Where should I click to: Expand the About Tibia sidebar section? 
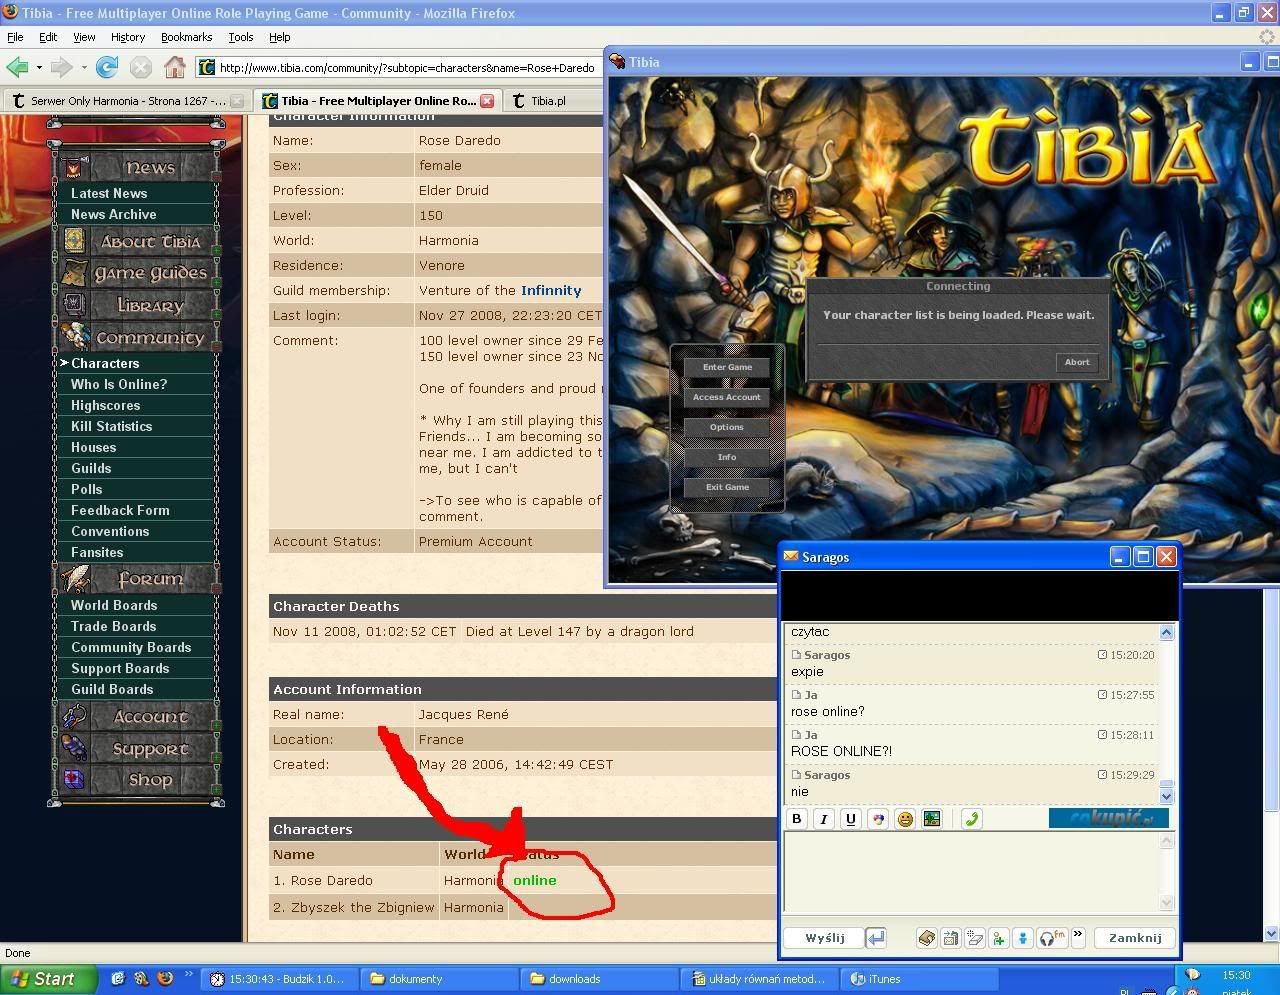137,241
